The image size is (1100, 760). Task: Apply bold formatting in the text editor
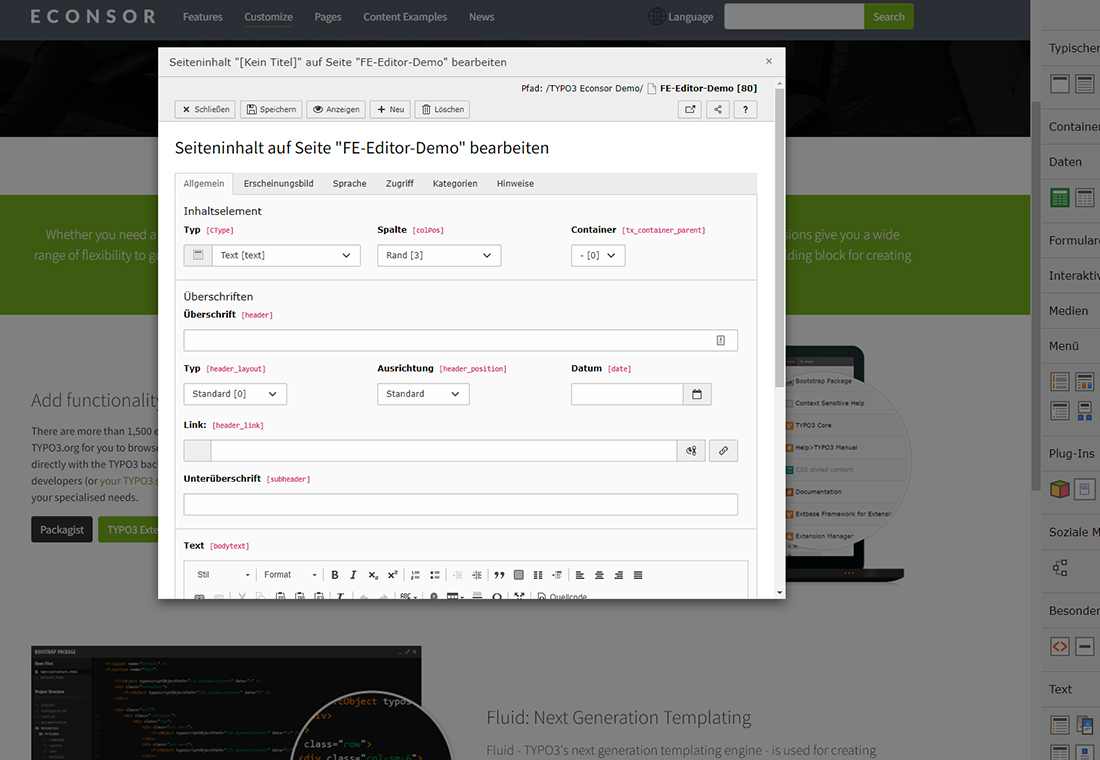335,575
